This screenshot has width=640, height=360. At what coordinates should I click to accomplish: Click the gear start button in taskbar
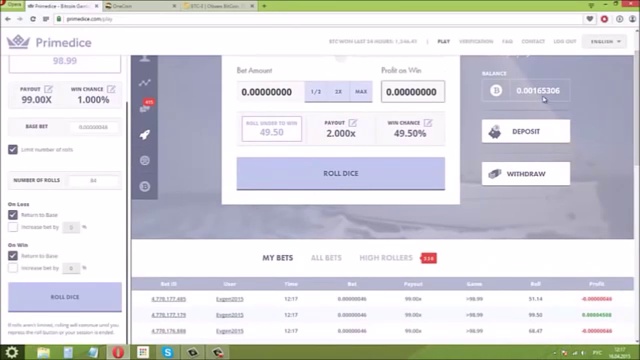11,352
